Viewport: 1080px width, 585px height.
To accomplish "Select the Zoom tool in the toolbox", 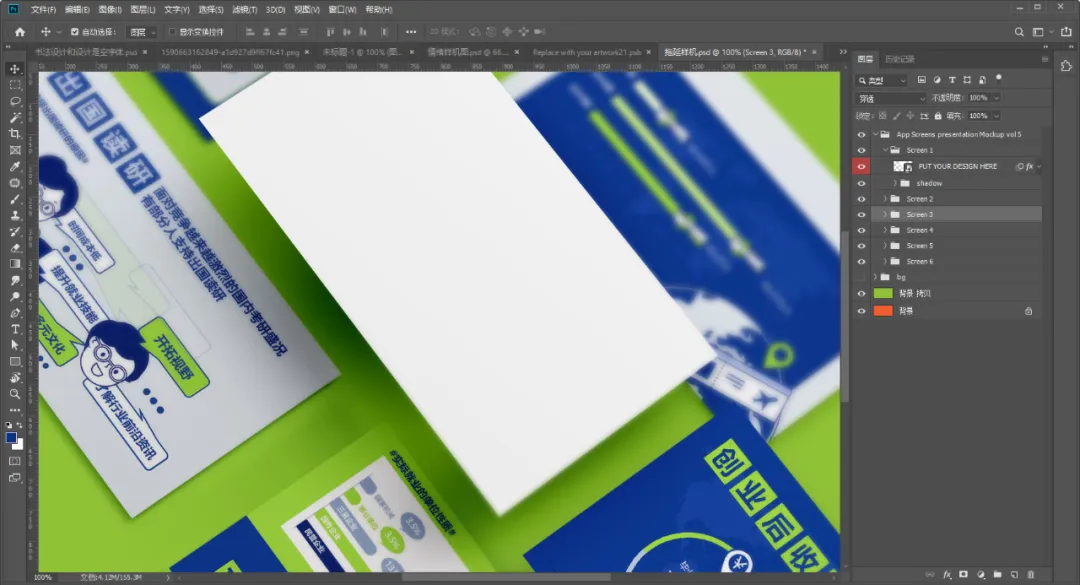I will (14, 394).
